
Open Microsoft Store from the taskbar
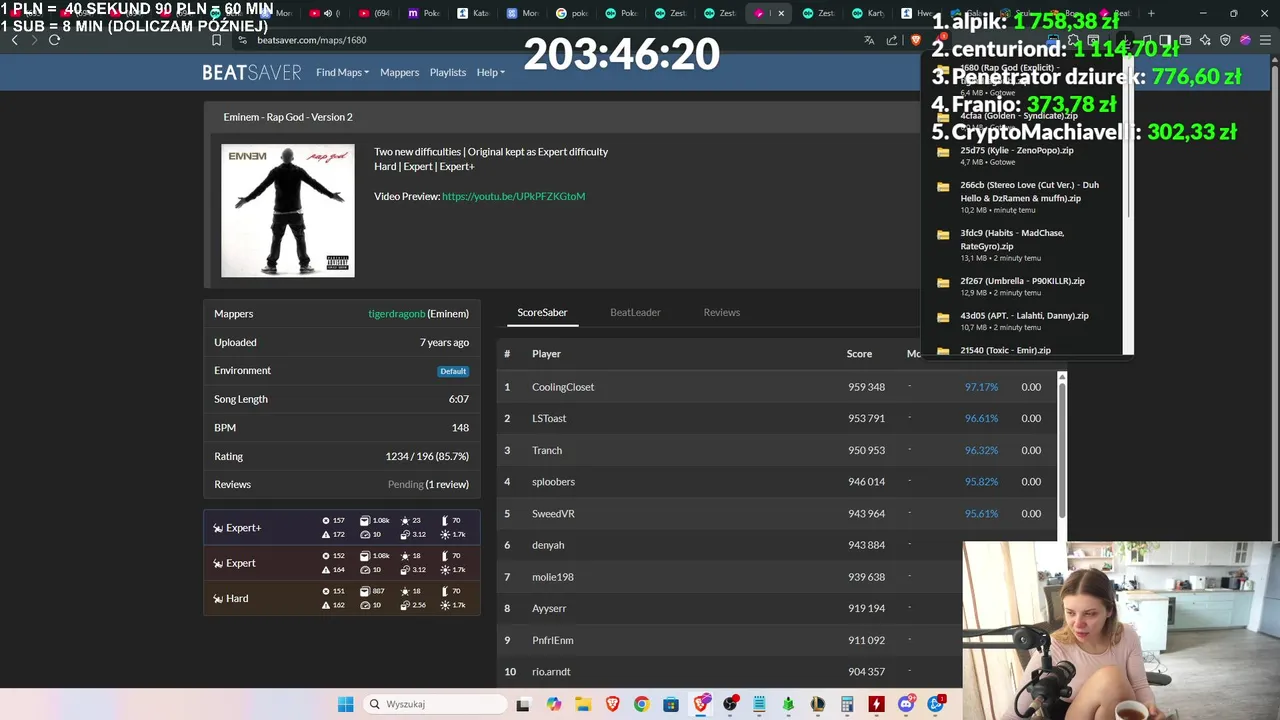pos(671,704)
